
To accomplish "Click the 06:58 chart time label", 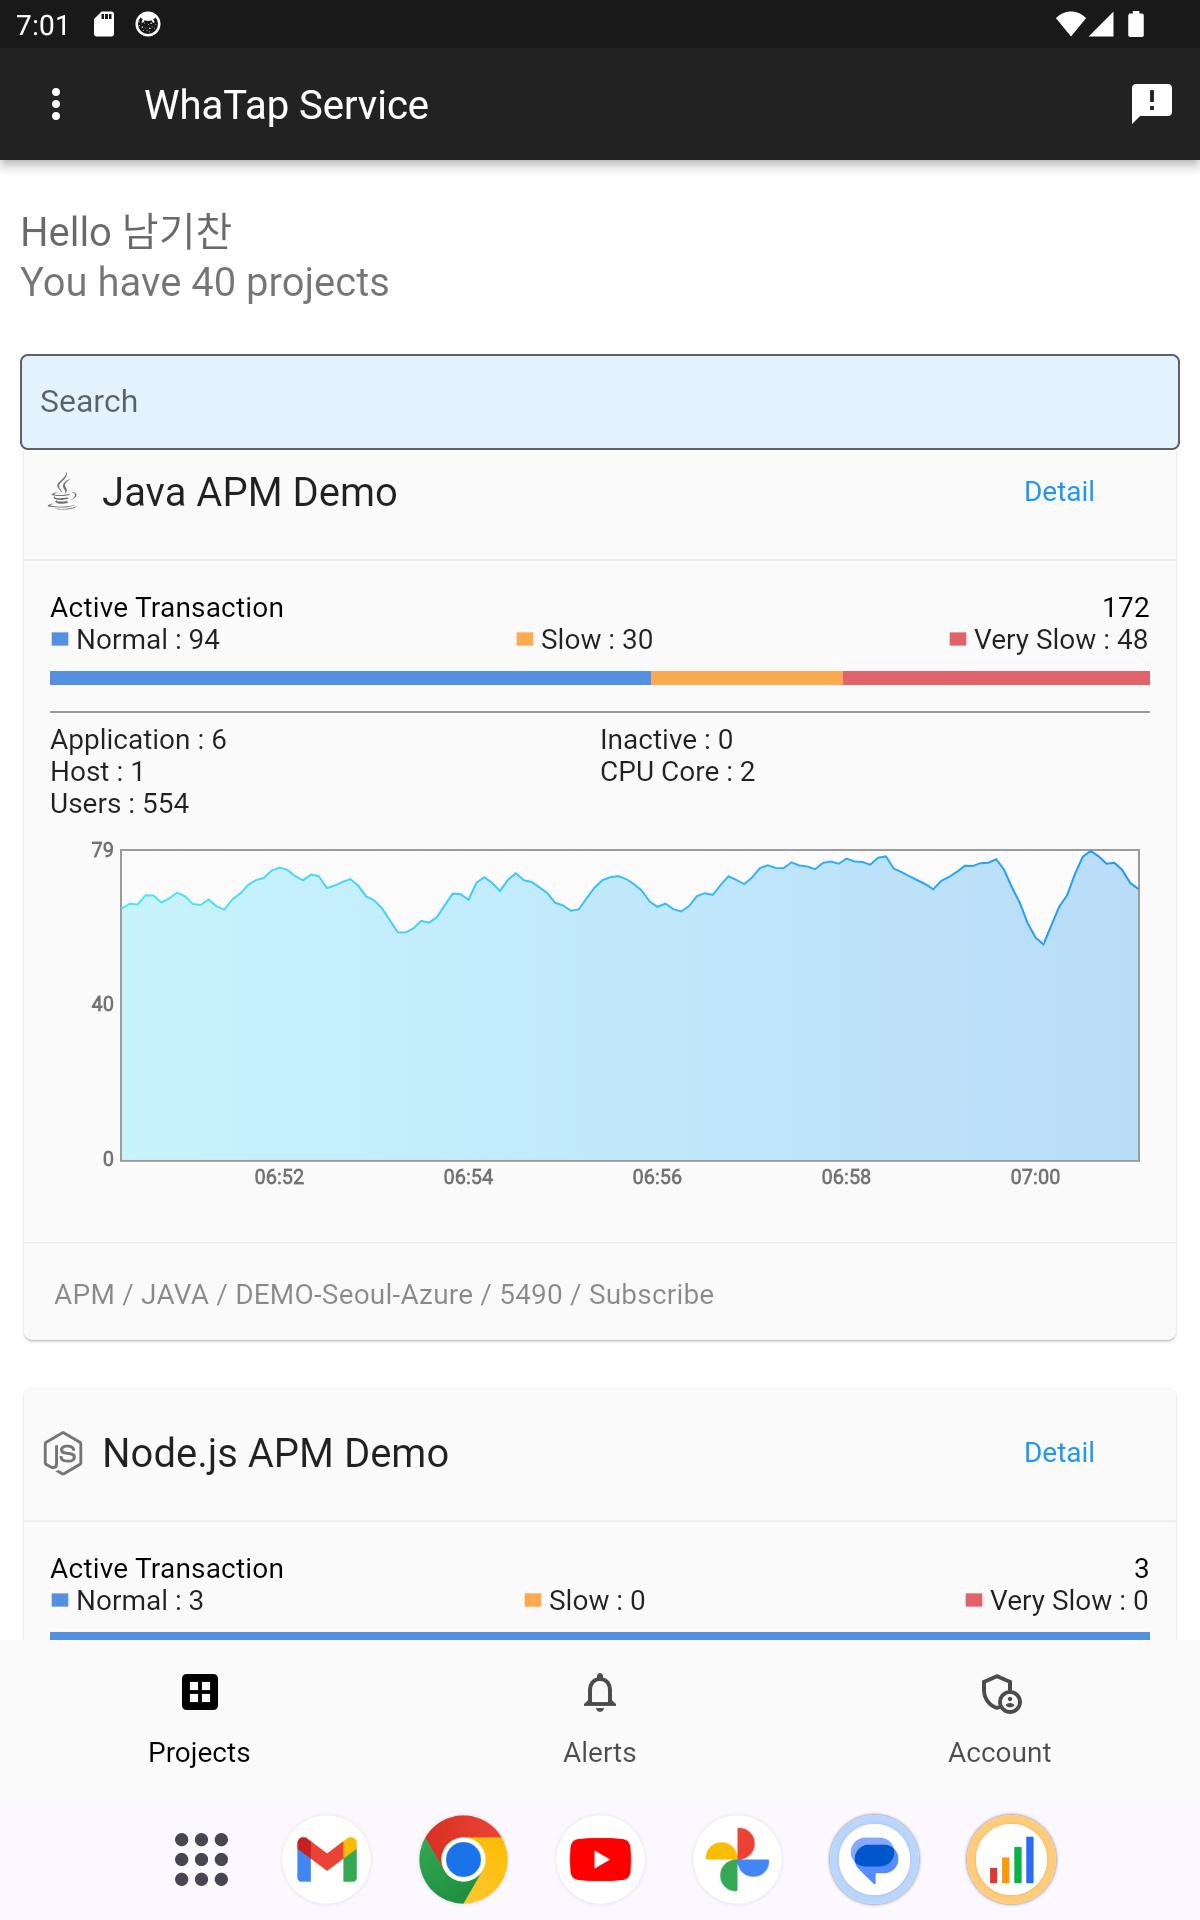I will [846, 1177].
